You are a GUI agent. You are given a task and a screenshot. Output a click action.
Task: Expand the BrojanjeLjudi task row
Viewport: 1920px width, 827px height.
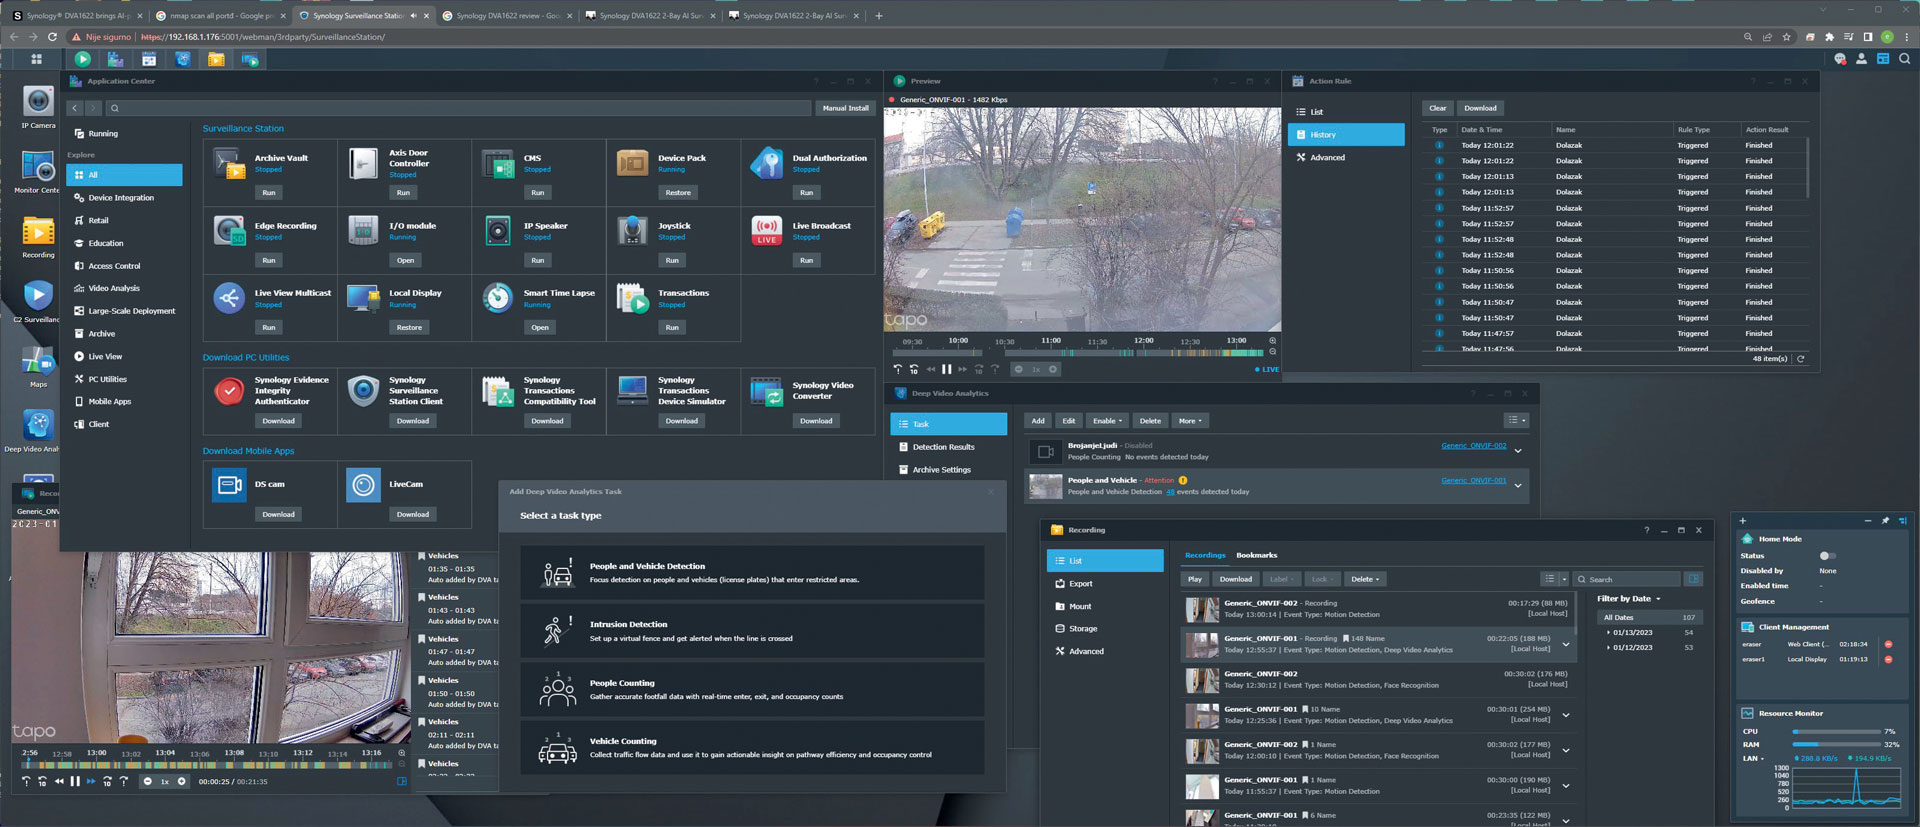(x=1518, y=451)
